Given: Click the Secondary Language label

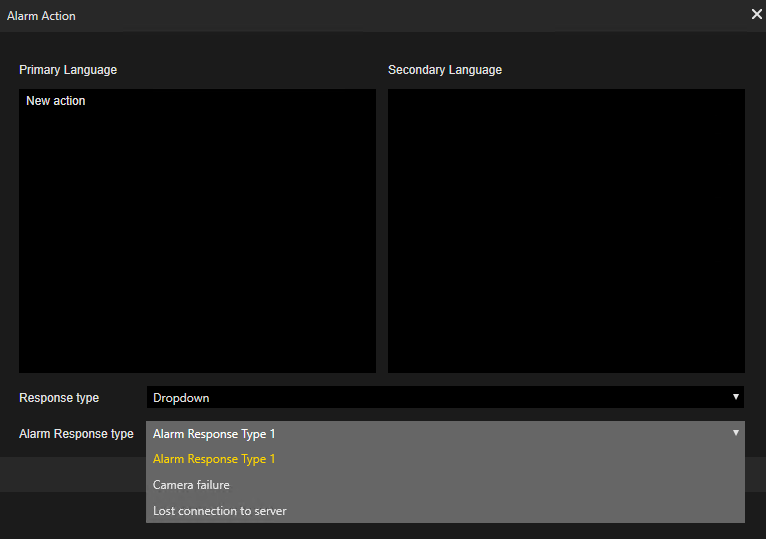Looking at the screenshot, I should pyautogui.click(x=445, y=70).
